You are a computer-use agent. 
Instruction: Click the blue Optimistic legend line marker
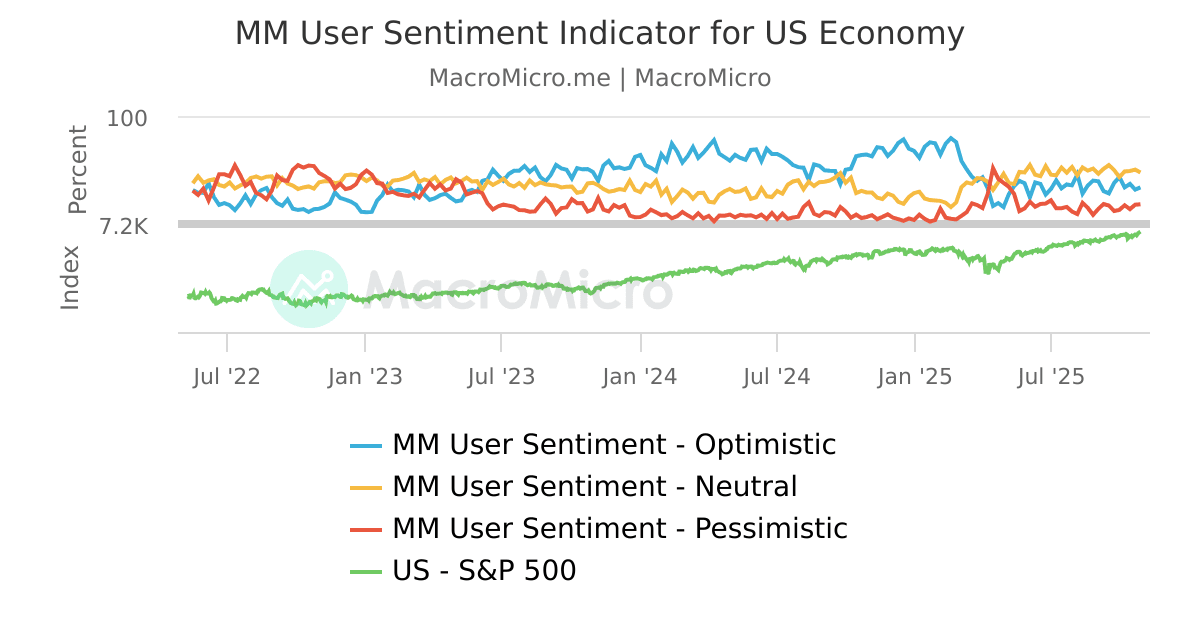point(365,444)
